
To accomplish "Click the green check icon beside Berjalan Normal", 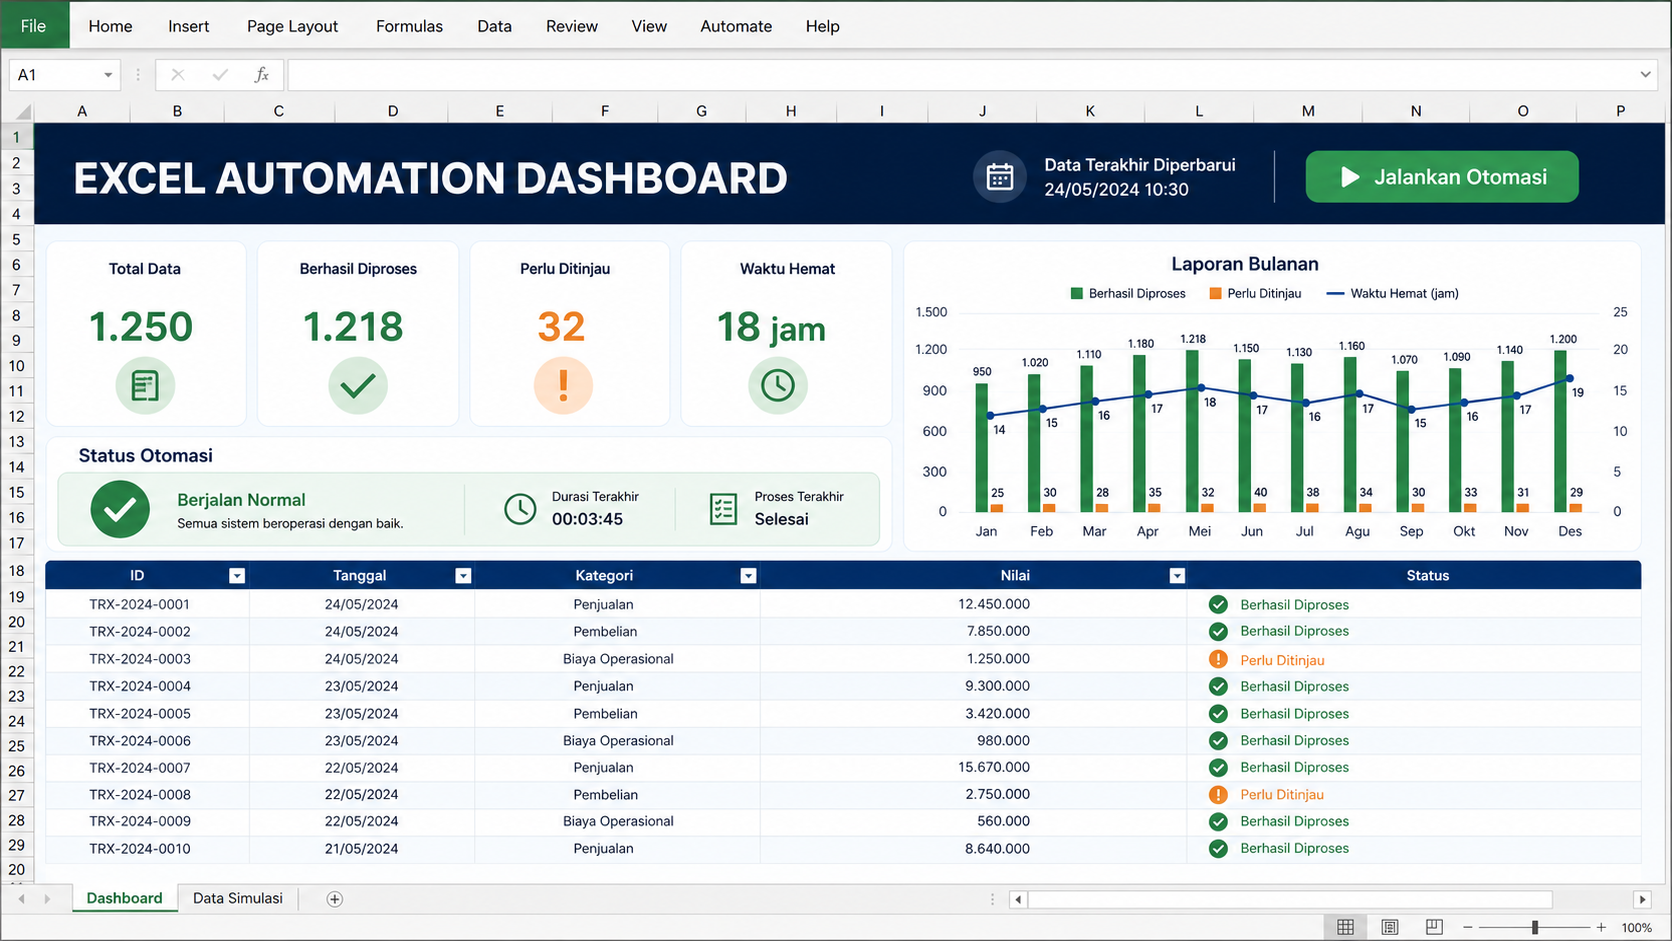I will click(x=120, y=509).
